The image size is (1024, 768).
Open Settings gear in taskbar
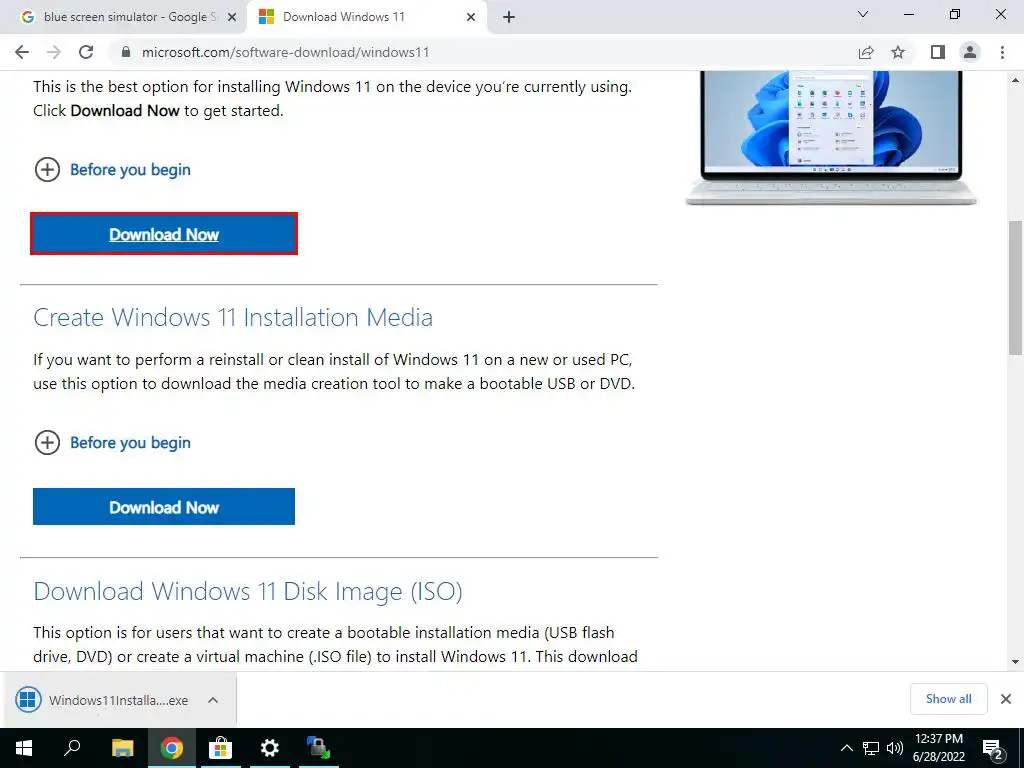point(269,748)
